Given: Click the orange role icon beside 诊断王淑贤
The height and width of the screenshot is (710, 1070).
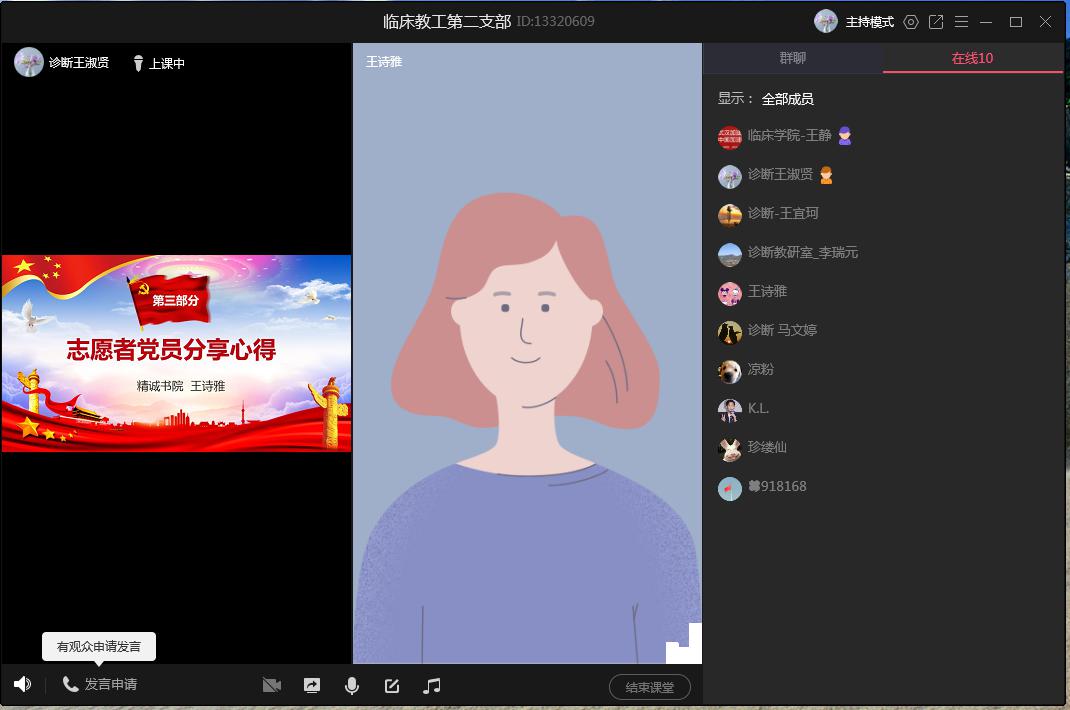Looking at the screenshot, I should click(x=826, y=175).
